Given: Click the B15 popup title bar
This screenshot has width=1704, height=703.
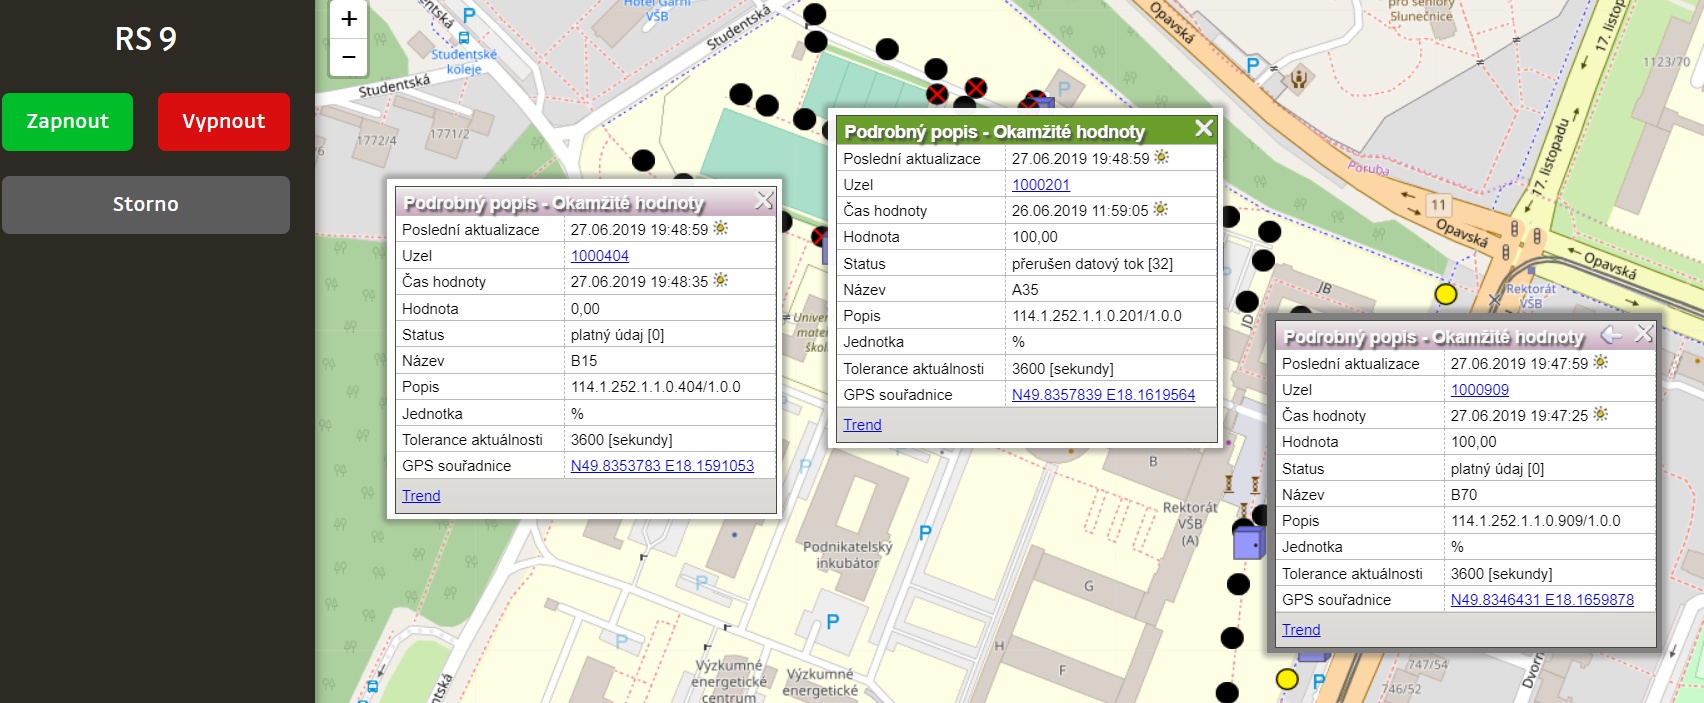Looking at the screenshot, I should (x=586, y=202).
